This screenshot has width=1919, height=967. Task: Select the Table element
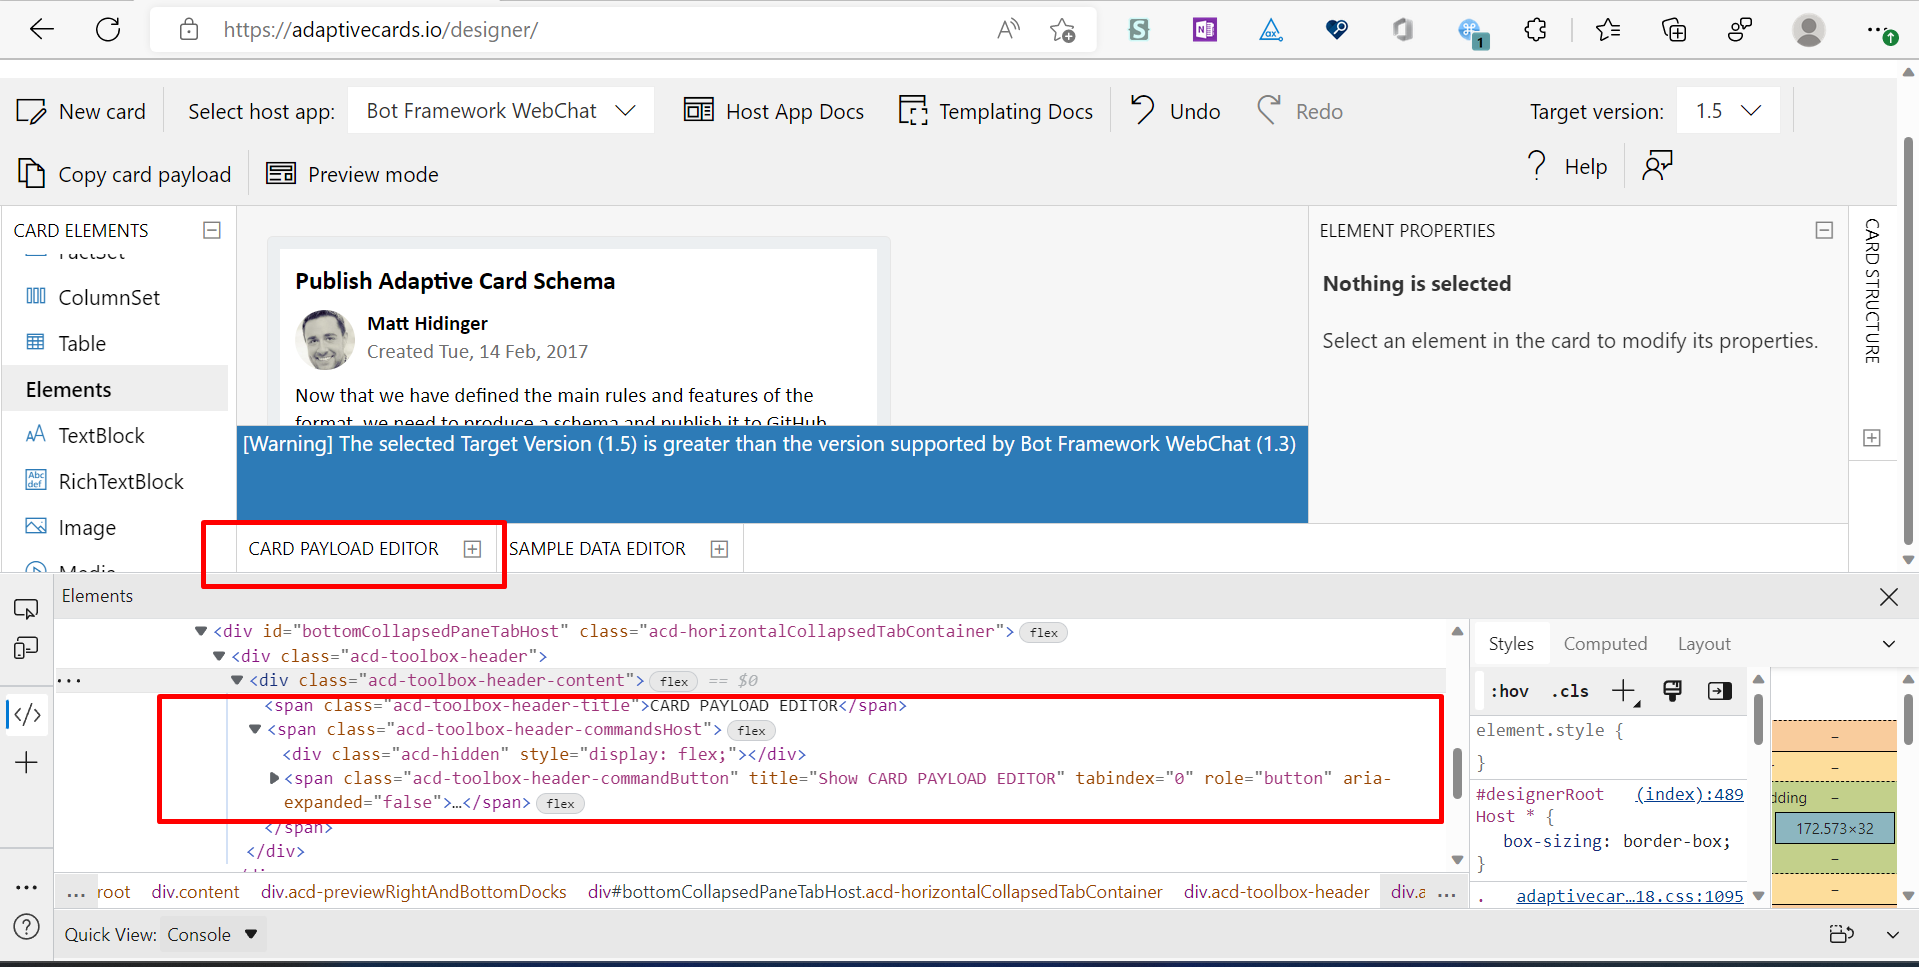coord(66,343)
